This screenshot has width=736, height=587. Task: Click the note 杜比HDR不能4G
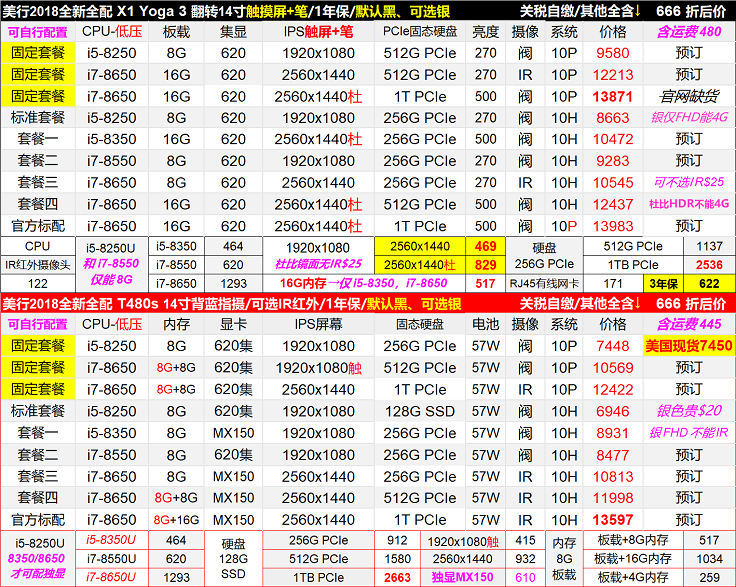coord(689,204)
